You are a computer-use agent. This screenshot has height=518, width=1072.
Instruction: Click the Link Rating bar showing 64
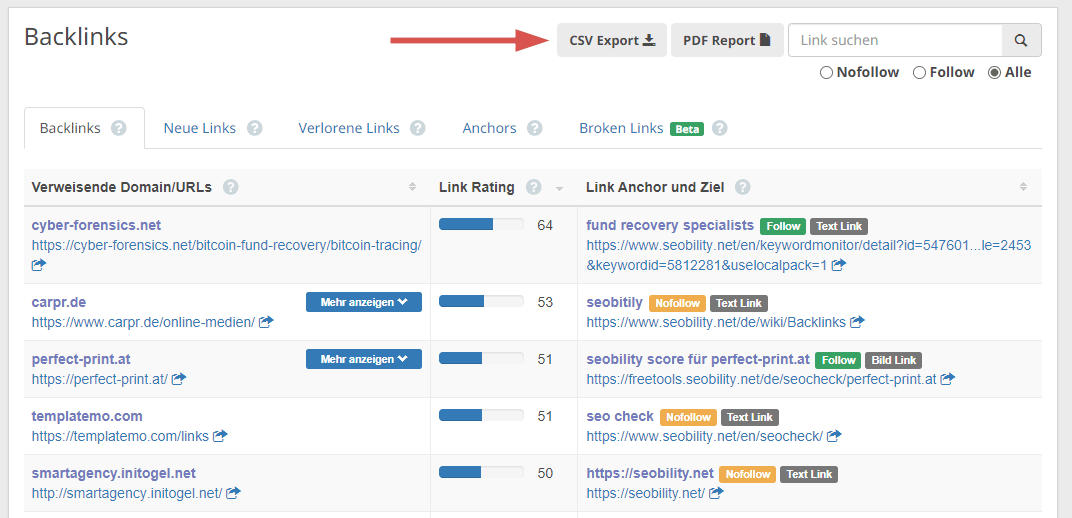(481, 224)
